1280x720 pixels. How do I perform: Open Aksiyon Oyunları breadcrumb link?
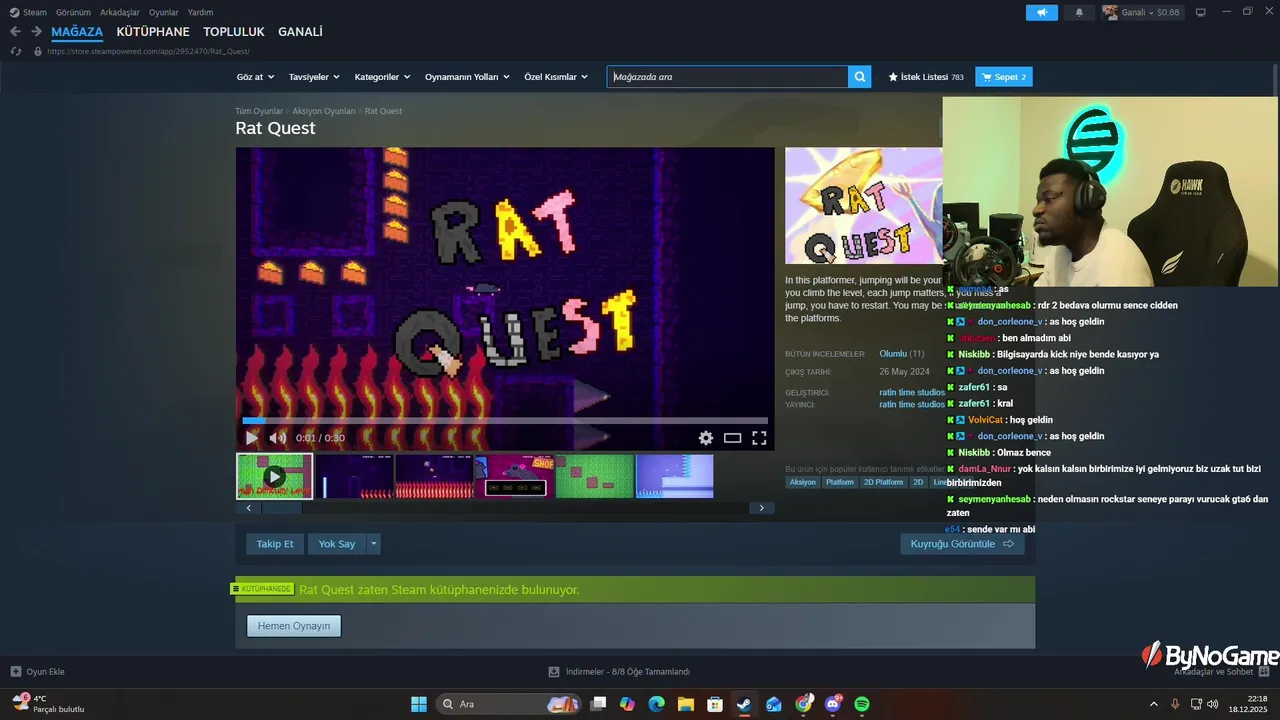pos(324,111)
